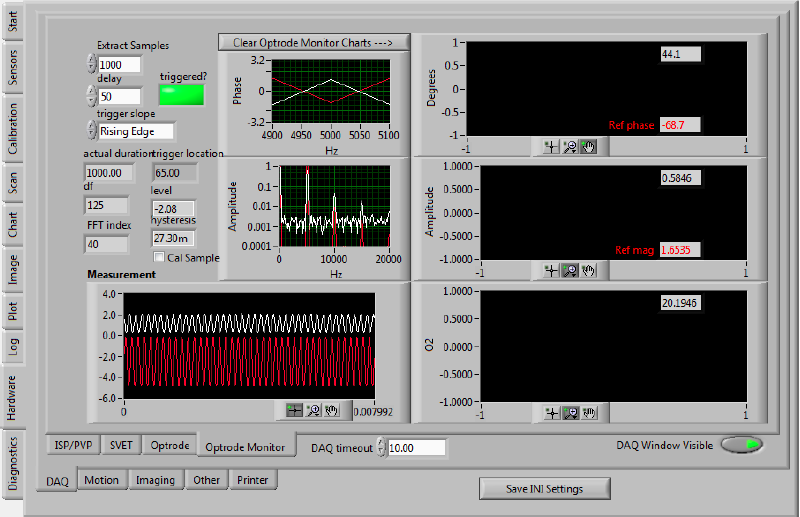This screenshot has height=517, width=800.
Task: Click the Ref mag 1.6535 value
Action: (x=680, y=250)
